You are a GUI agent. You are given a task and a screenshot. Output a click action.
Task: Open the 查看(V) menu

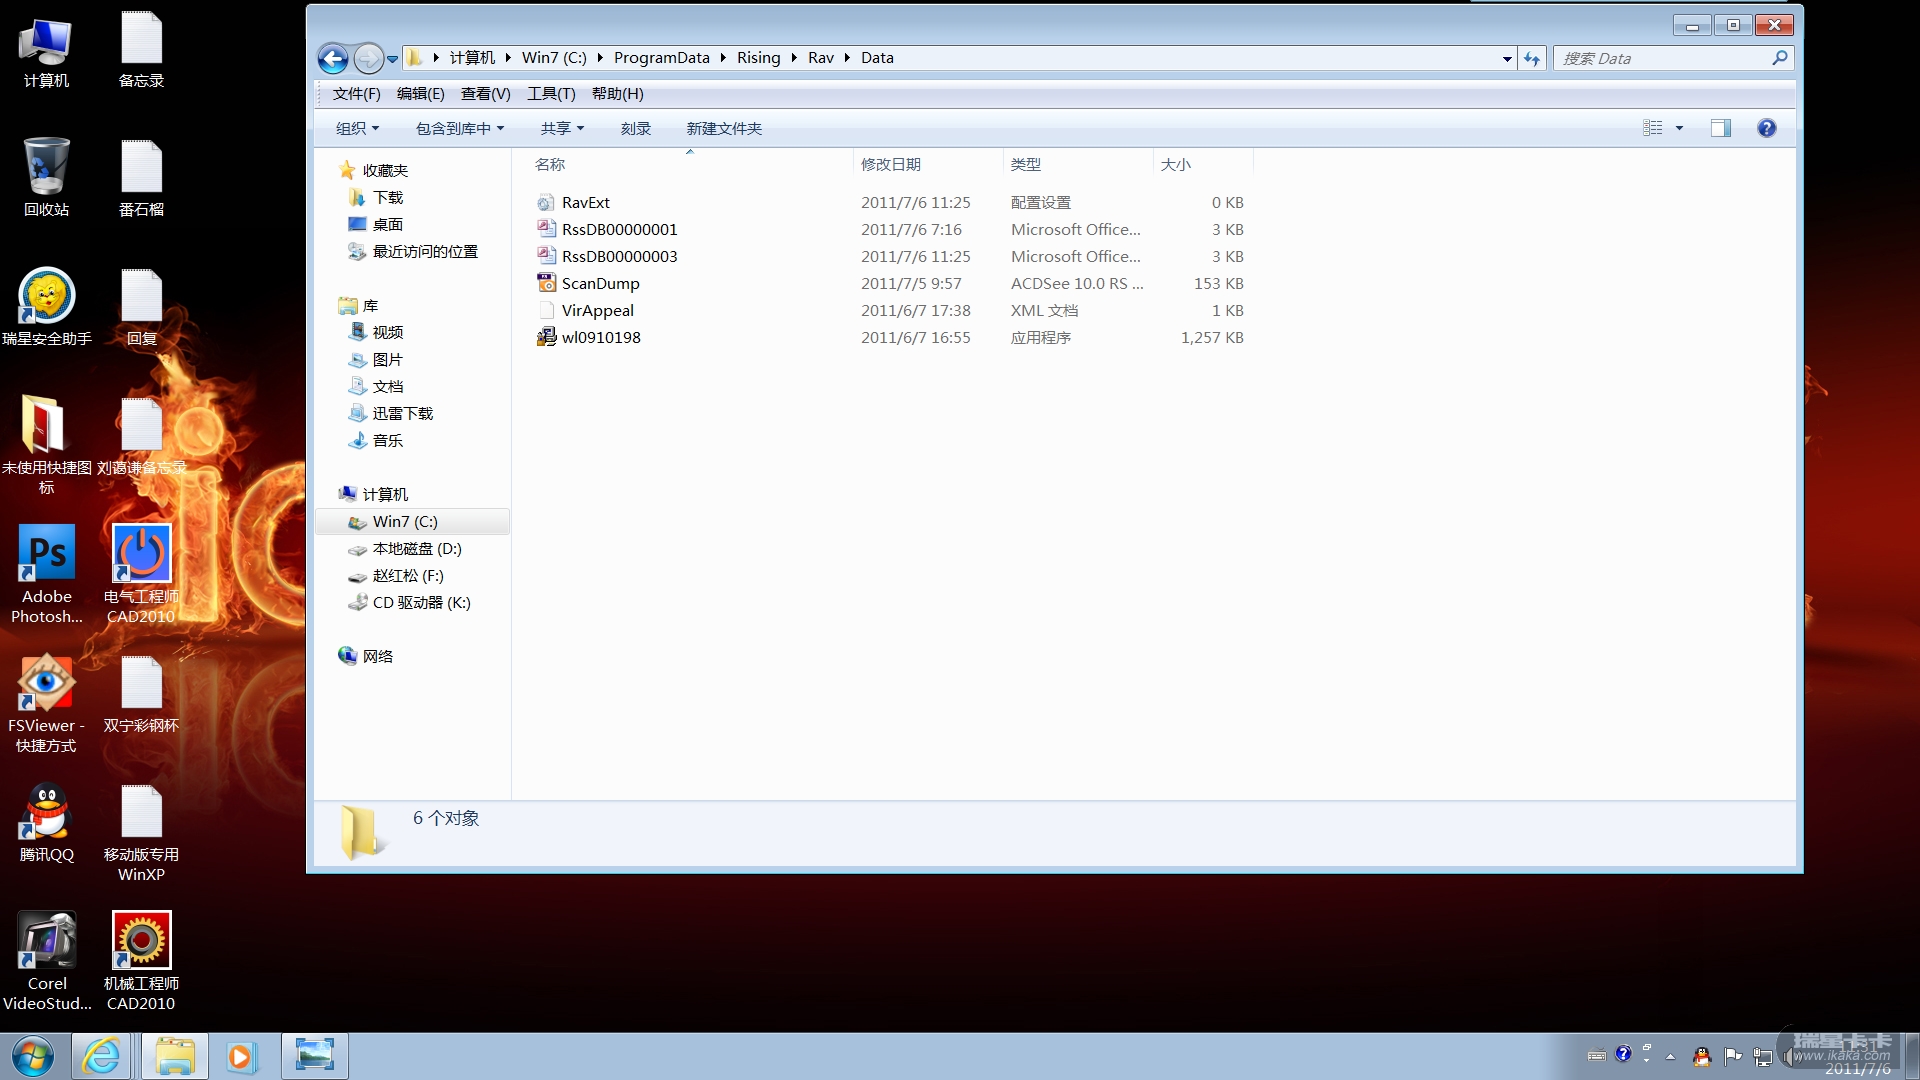[485, 93]
